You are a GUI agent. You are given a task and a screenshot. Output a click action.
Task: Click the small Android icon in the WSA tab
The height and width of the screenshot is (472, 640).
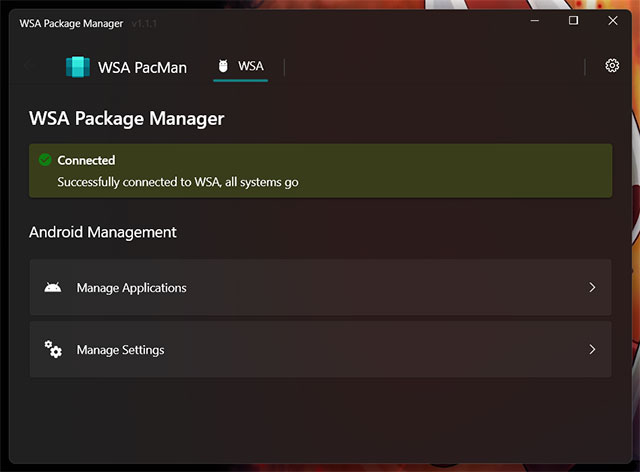(x=223, y=67)
